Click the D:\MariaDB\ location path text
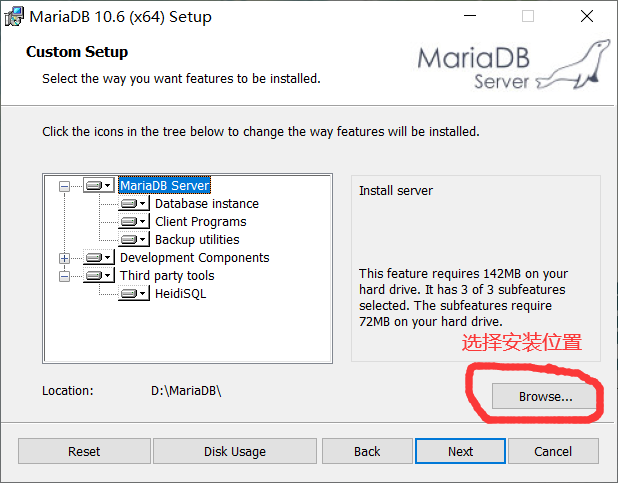Image resolution: width=618 pixels, height=483 pixels. point(186,390)
